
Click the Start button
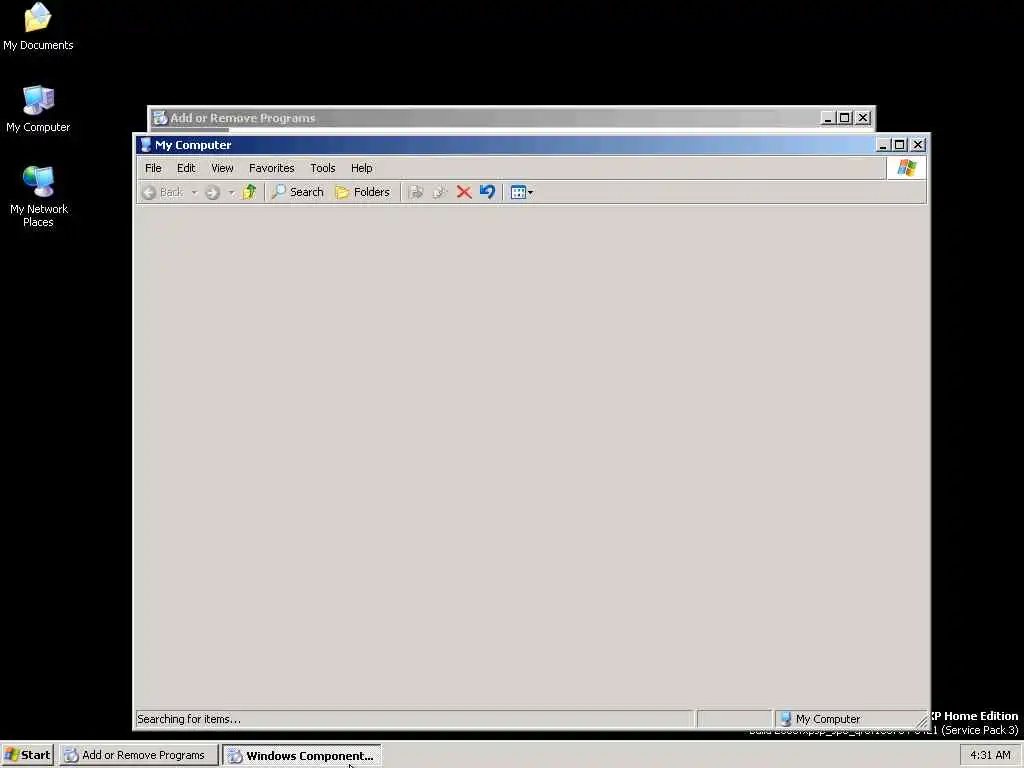click(28, 755)
